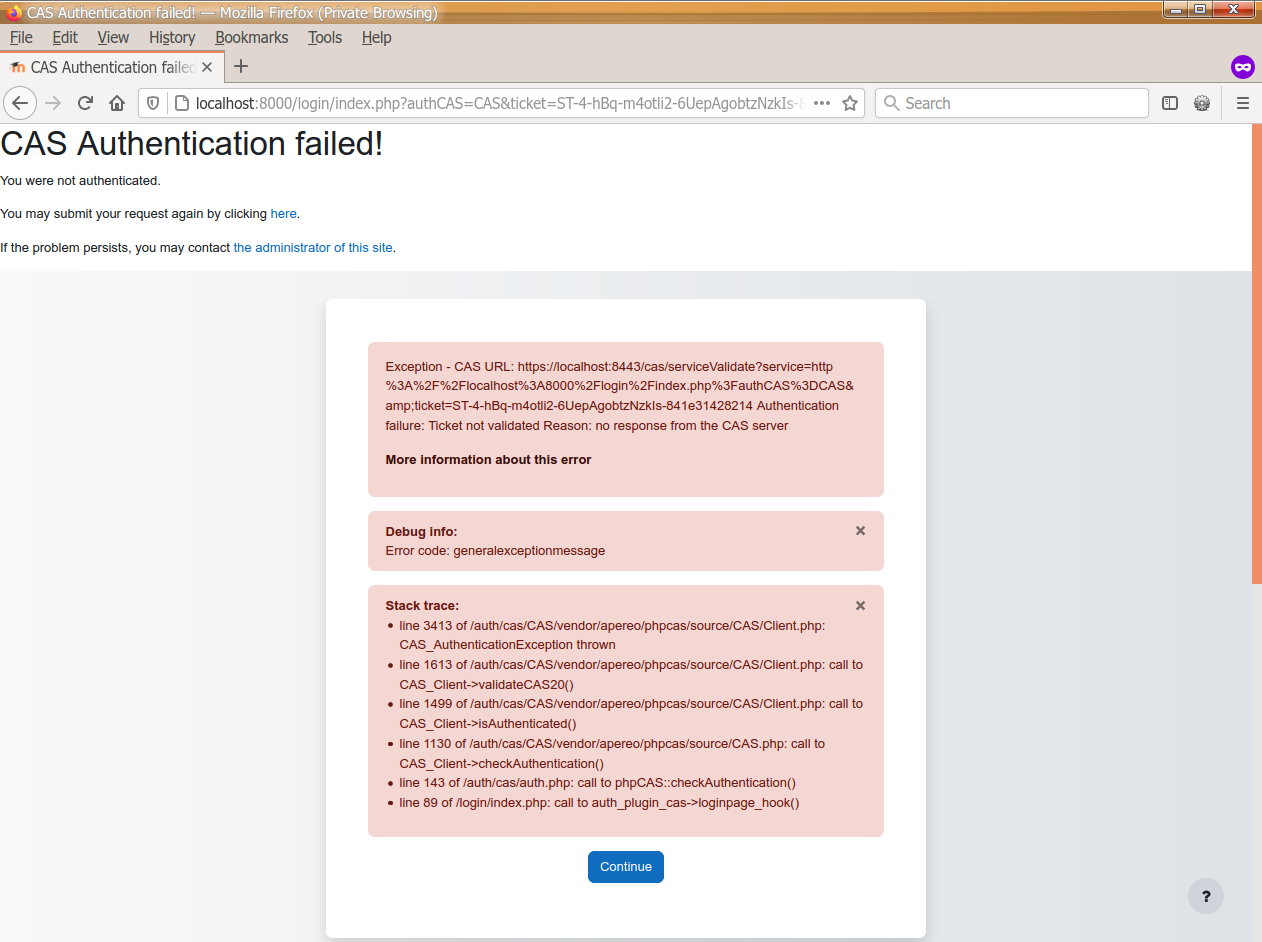
Task: Click the 'Debug info:' label
Action: tap(421, 531)
